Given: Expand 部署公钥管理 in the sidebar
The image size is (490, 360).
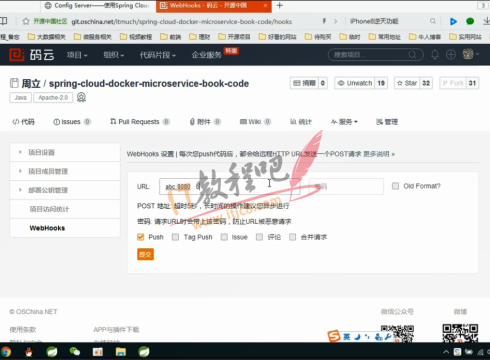Looking at the screenshot, I should click(x=65, y=190).
